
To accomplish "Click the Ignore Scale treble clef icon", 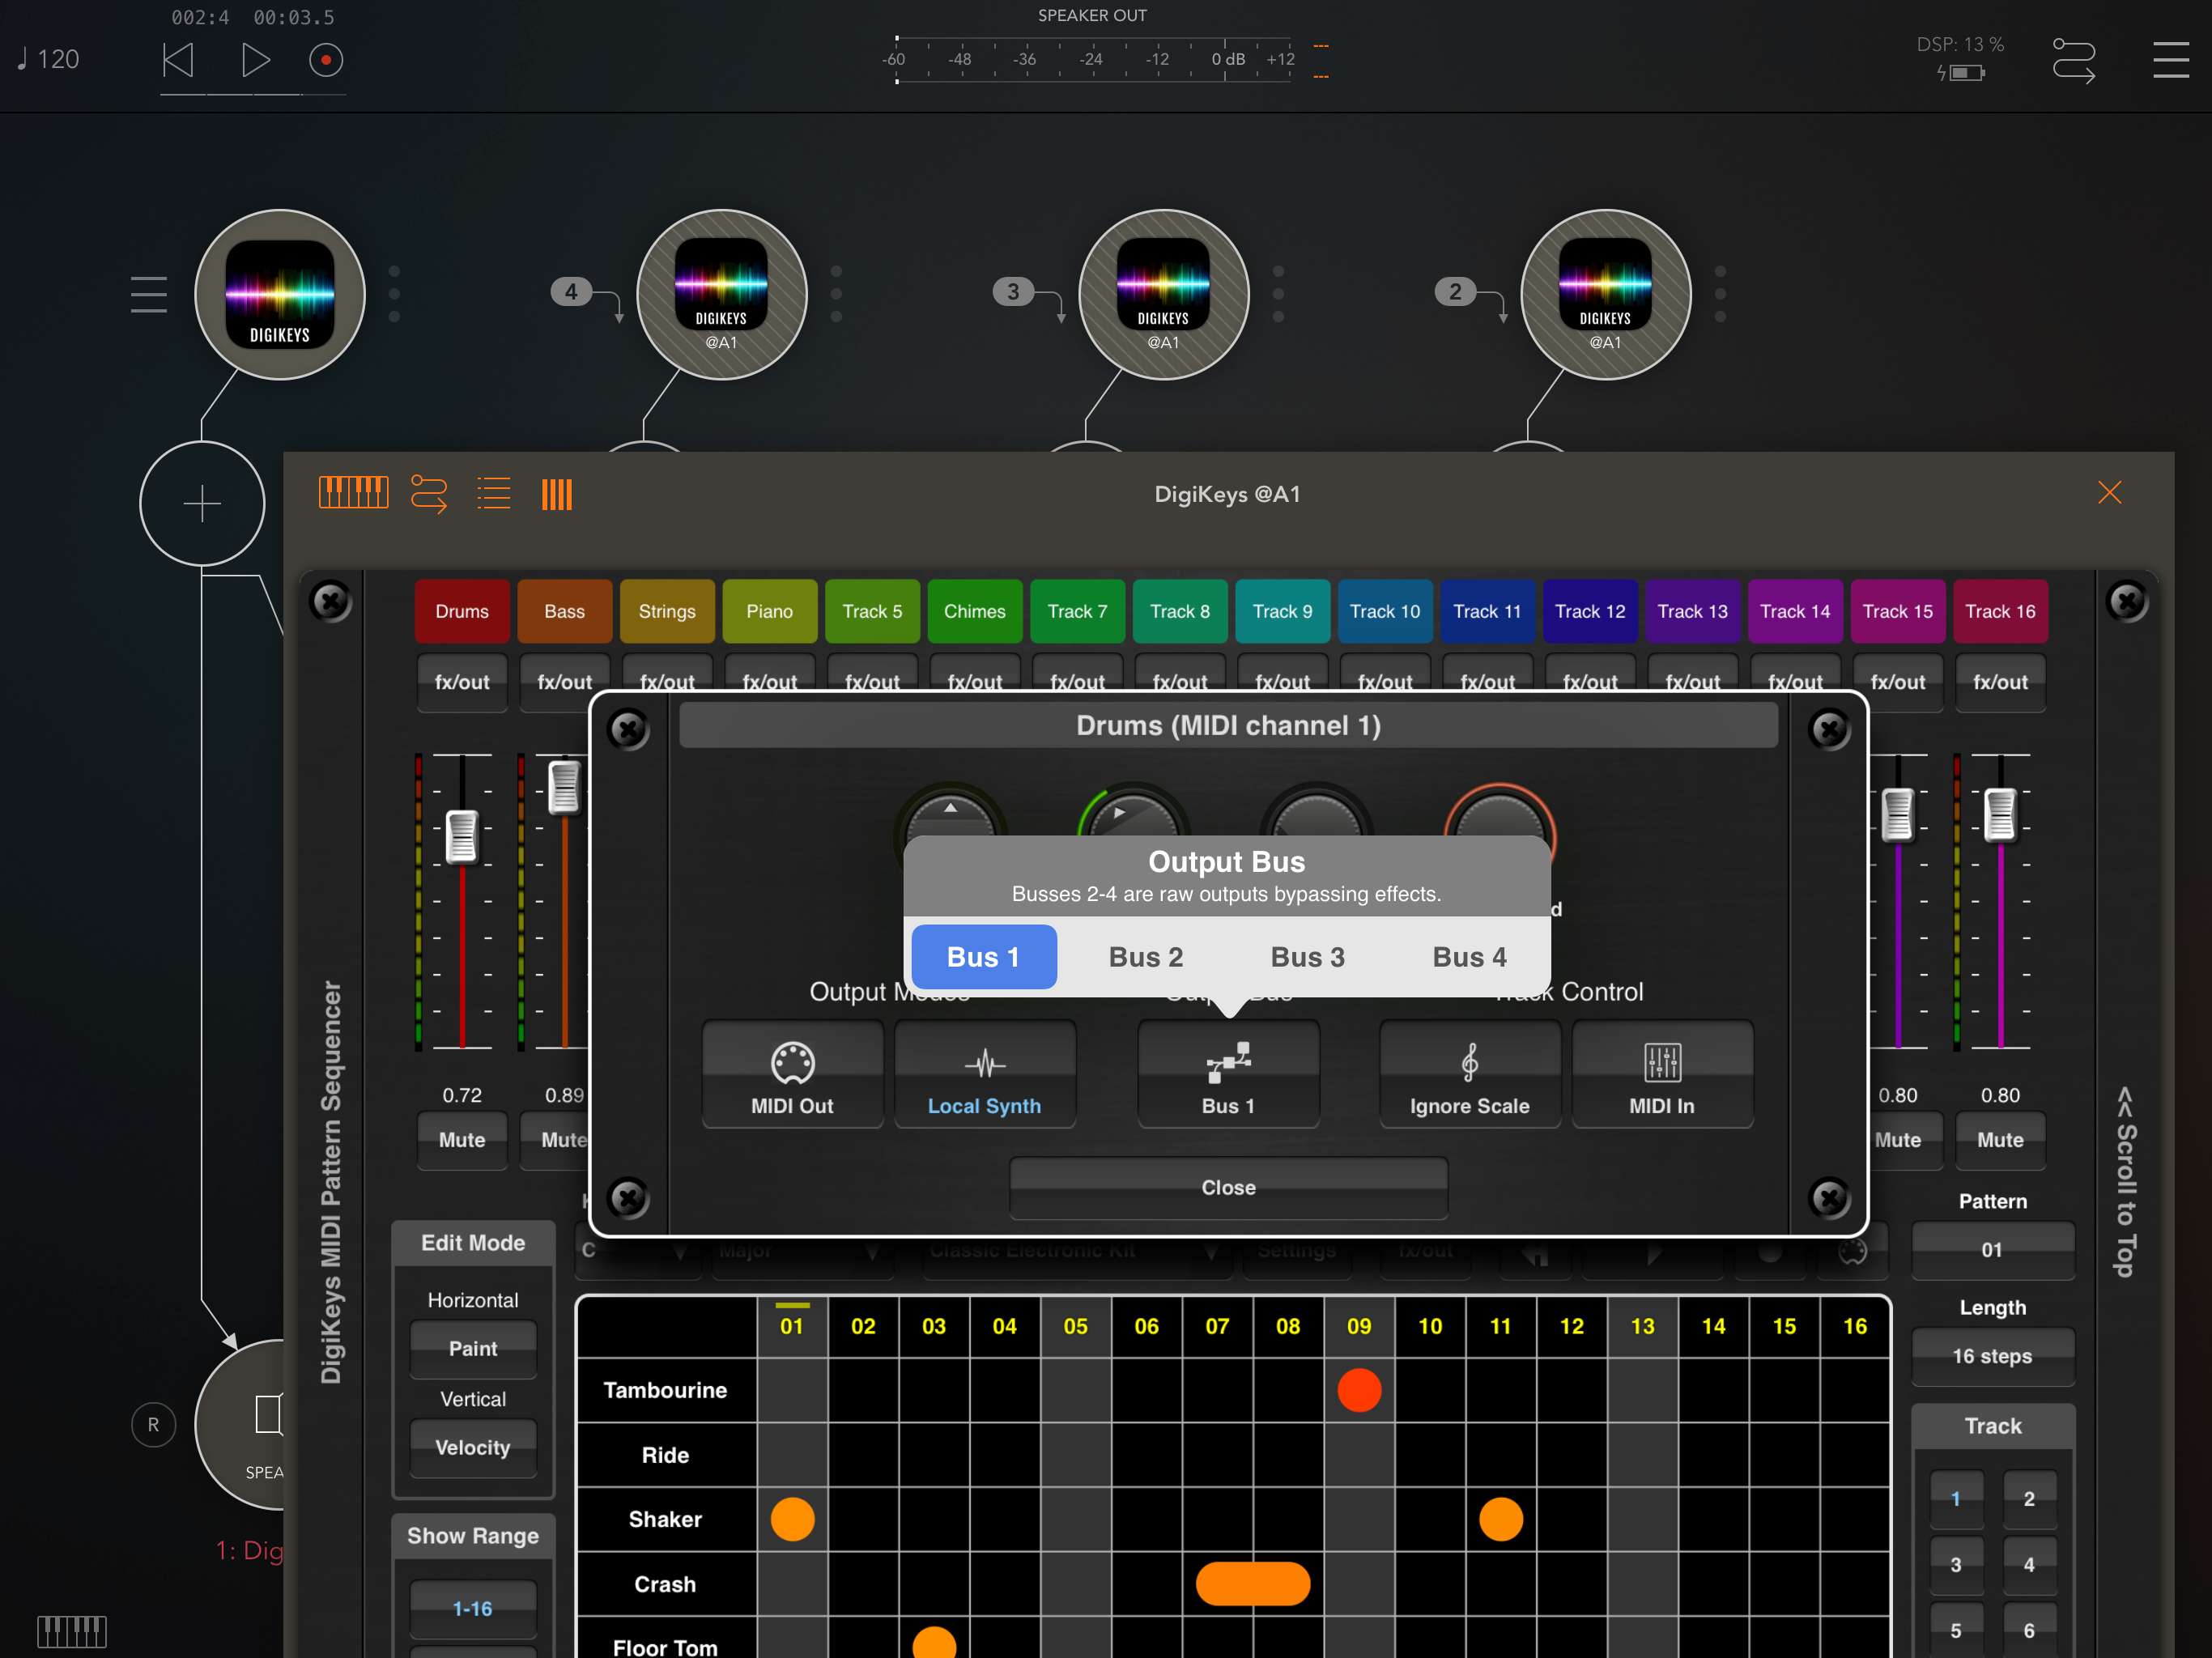I will (1469, 1064).
